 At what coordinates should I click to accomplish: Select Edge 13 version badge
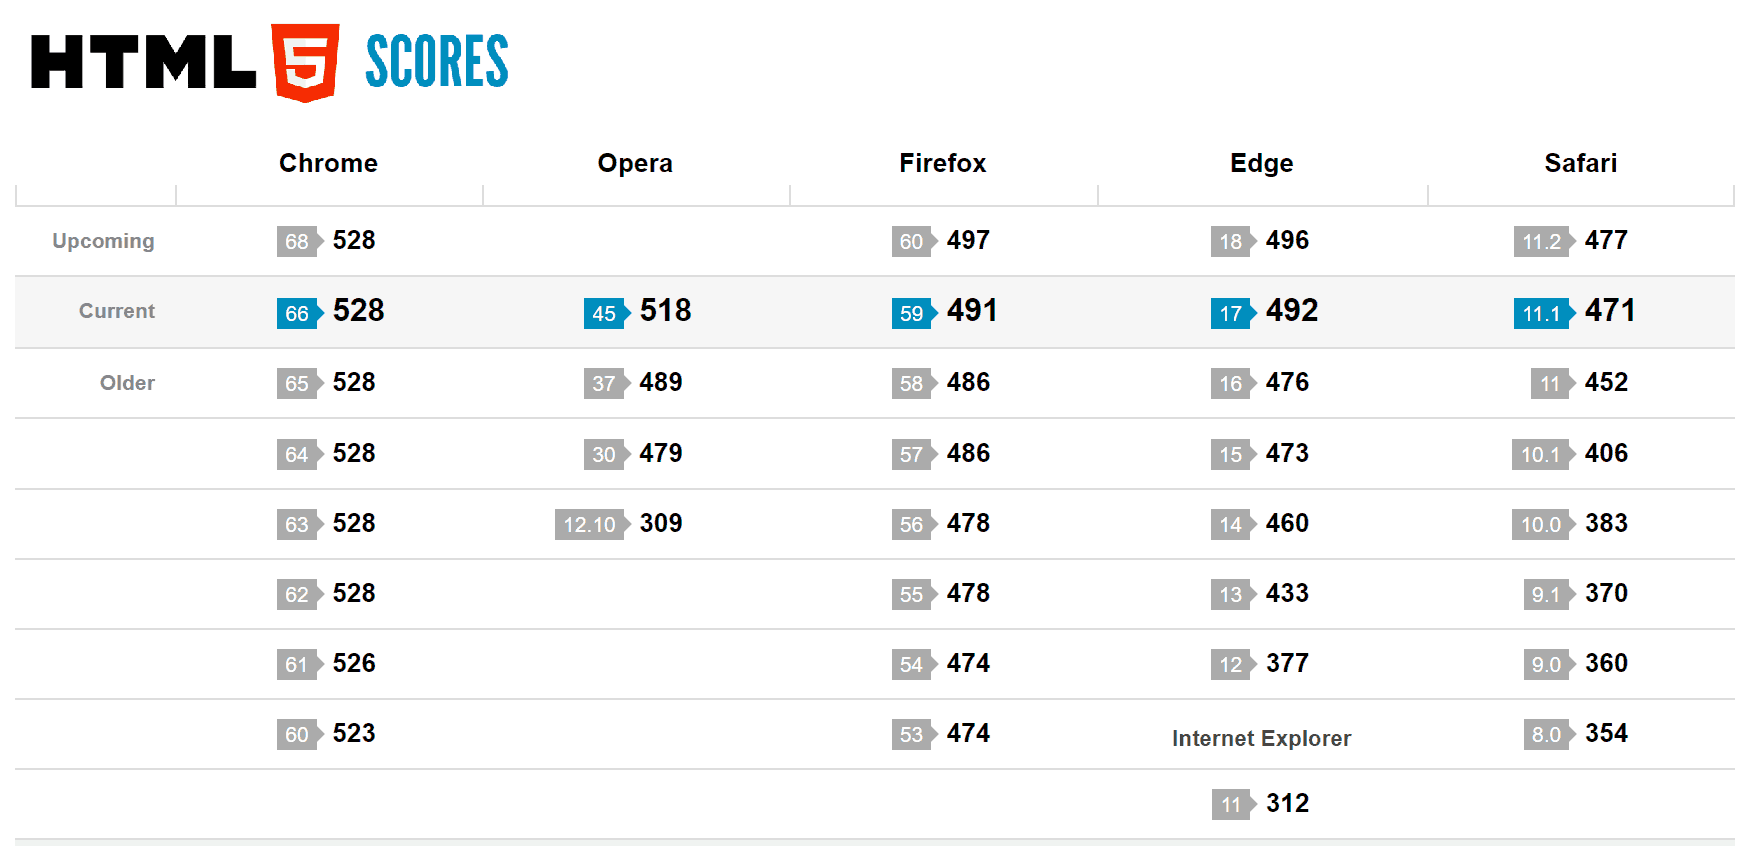(x=1233, y=594)
